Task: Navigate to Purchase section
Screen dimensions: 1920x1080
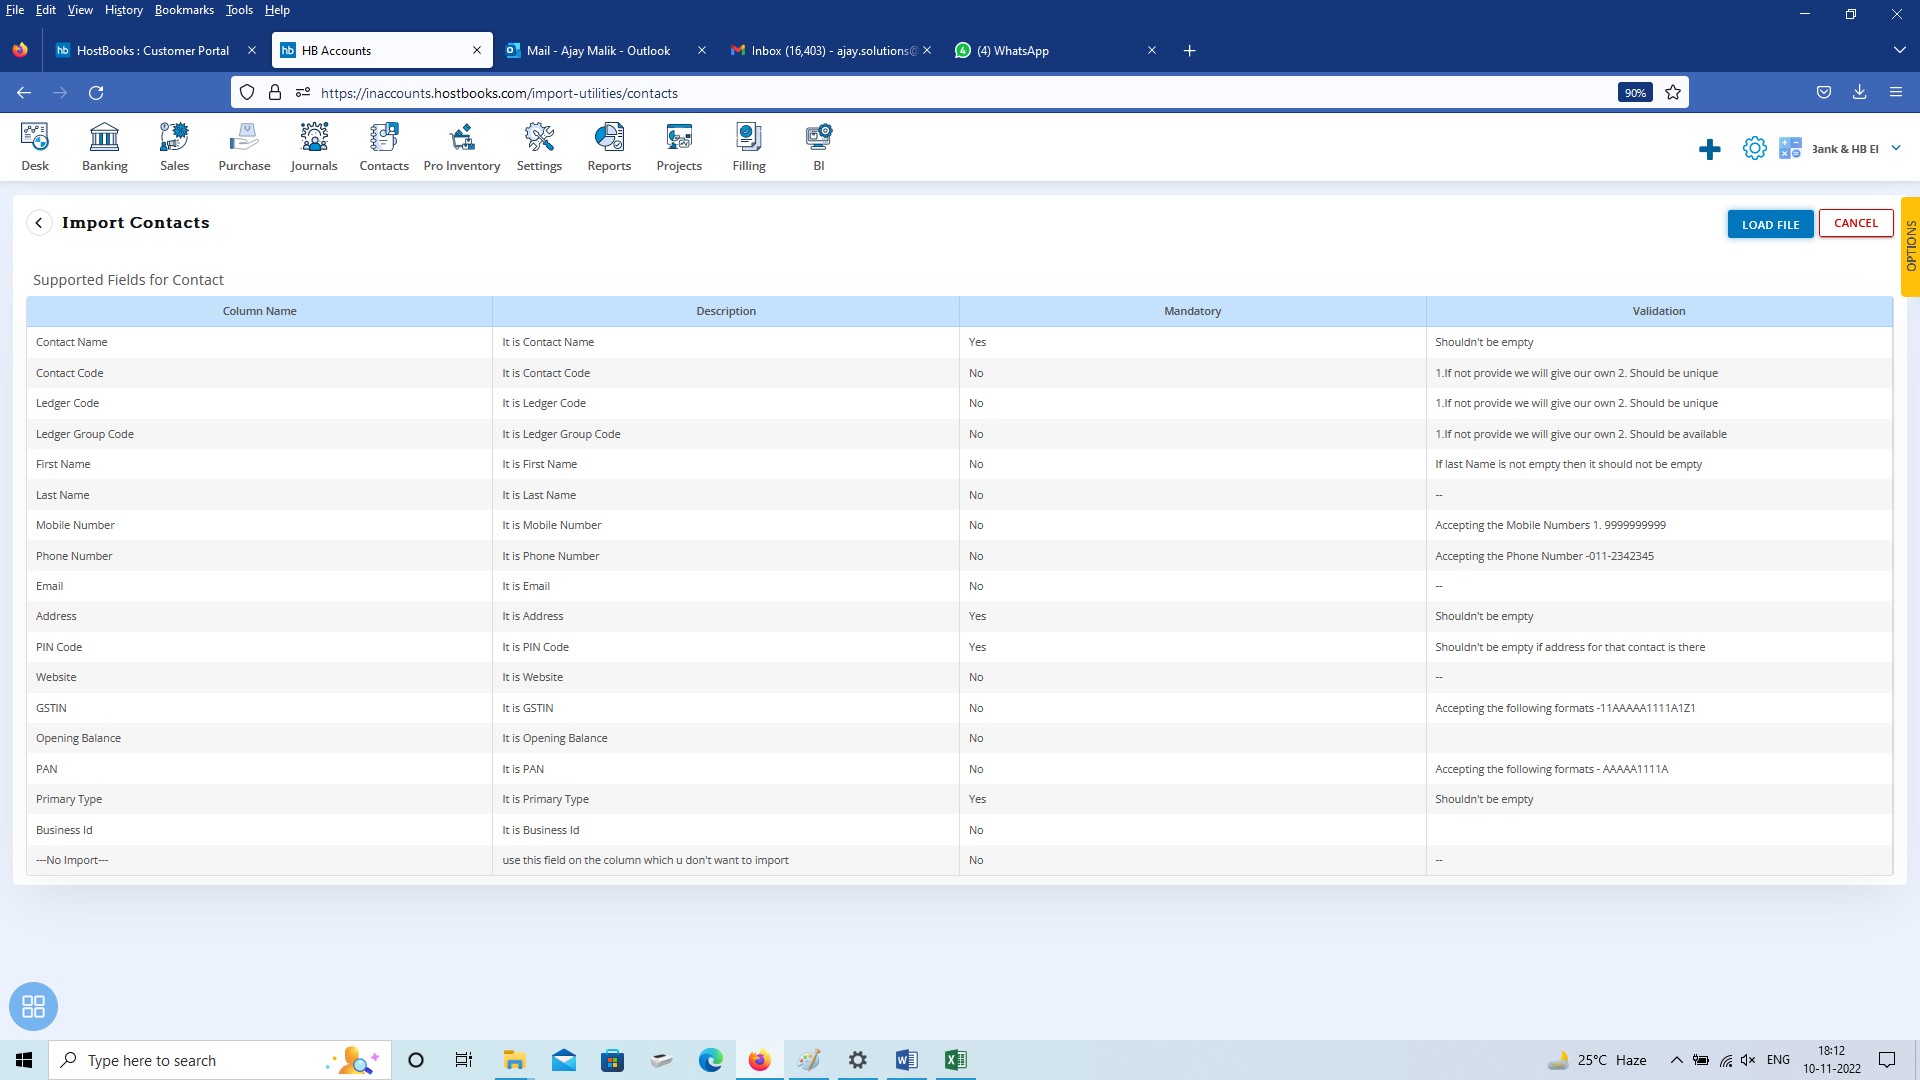Action: tap(244, 145)
